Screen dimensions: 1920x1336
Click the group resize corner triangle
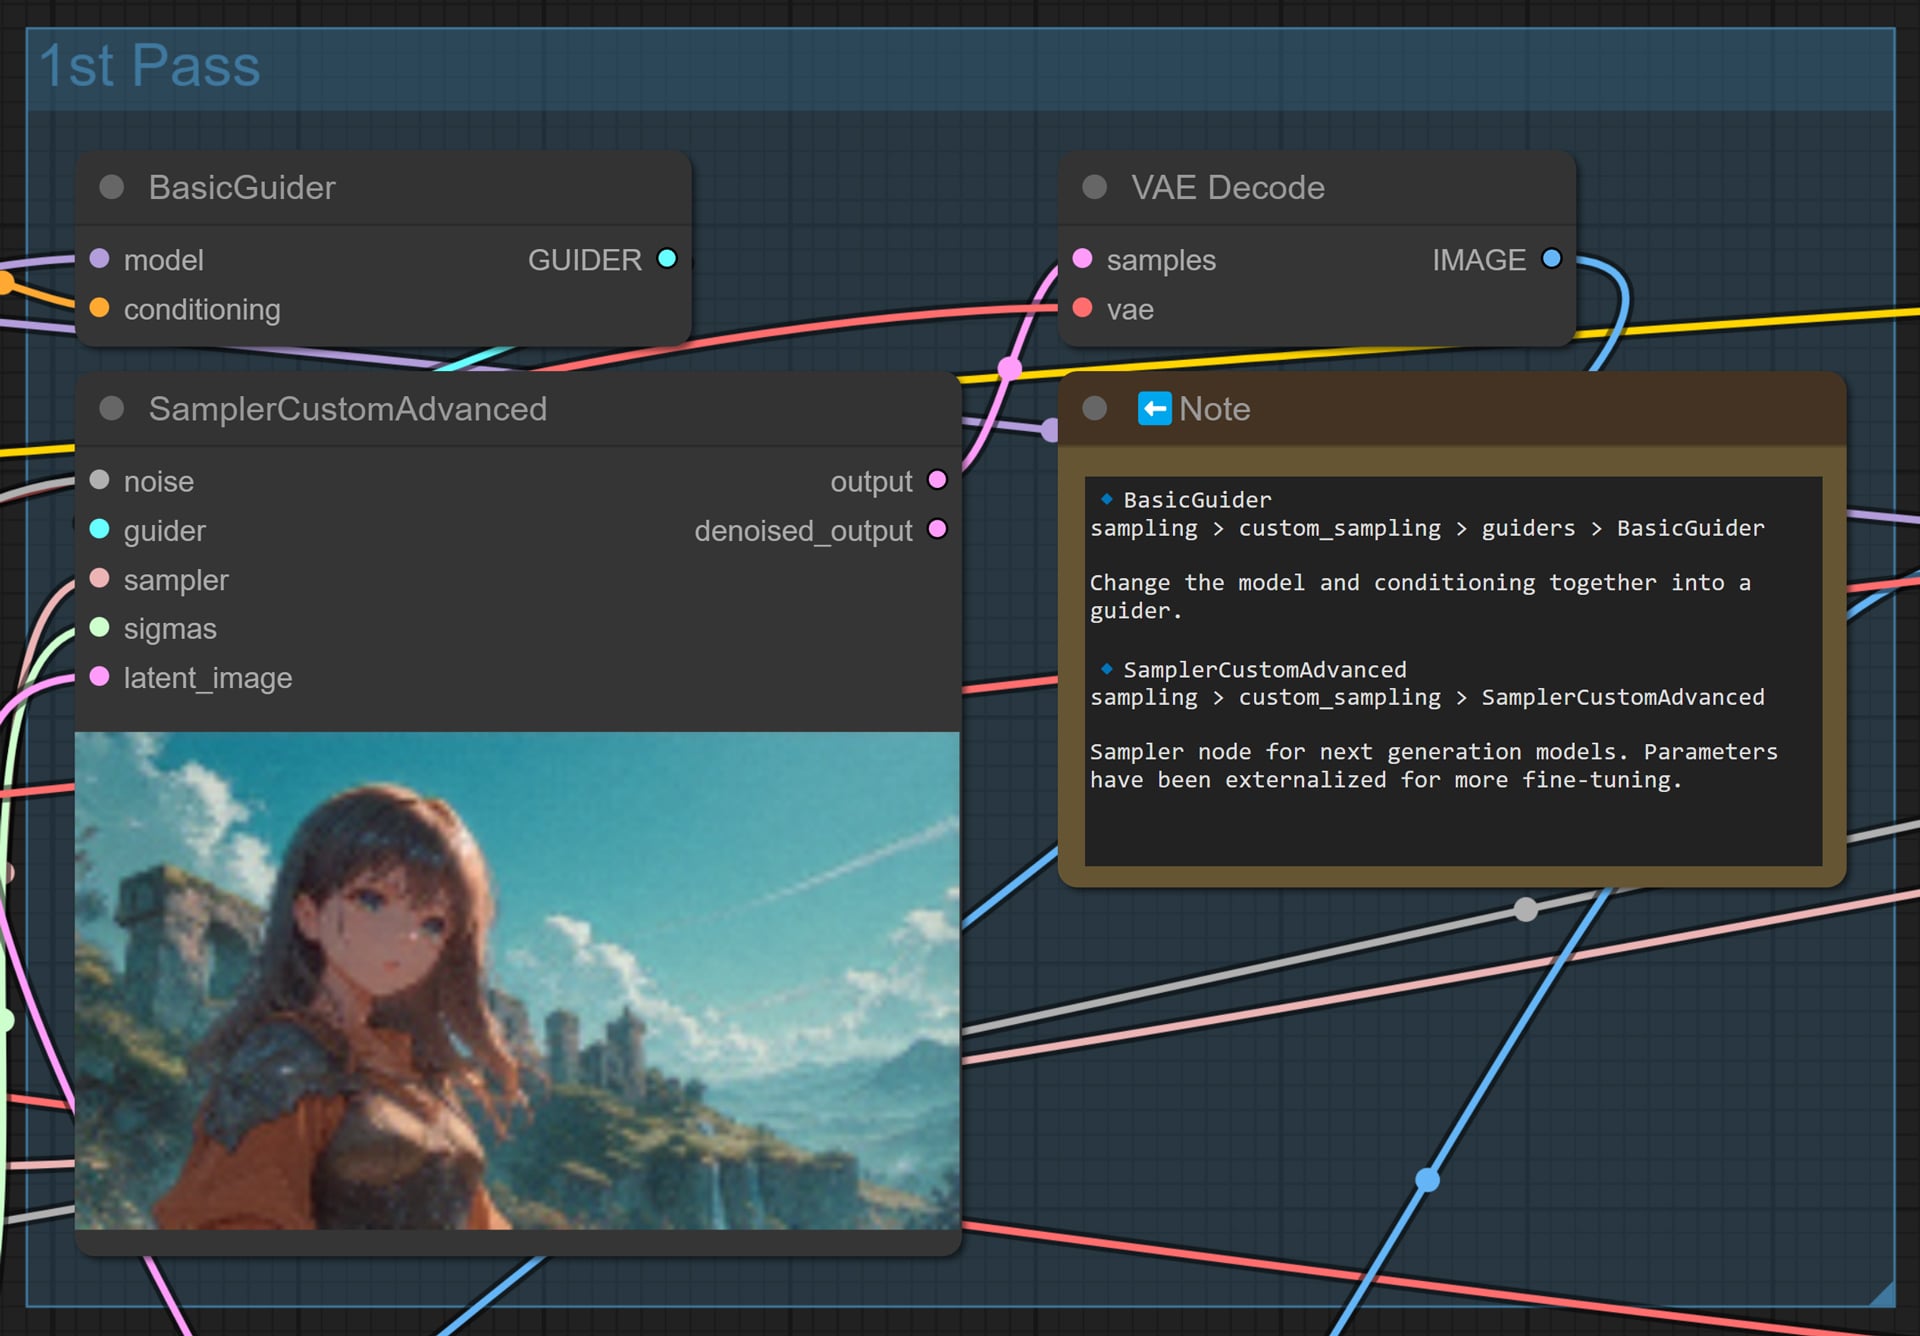(x=1881, y=1293)
